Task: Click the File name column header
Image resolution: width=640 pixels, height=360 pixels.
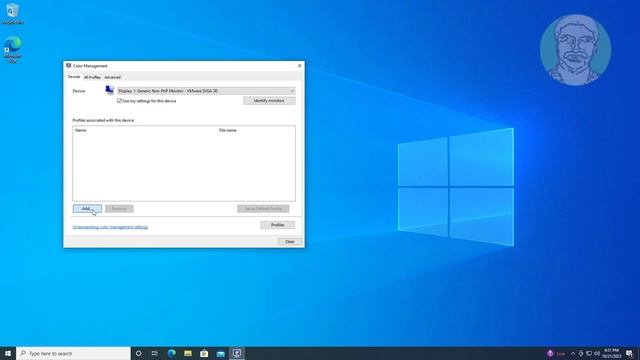Action: point(228,130)
